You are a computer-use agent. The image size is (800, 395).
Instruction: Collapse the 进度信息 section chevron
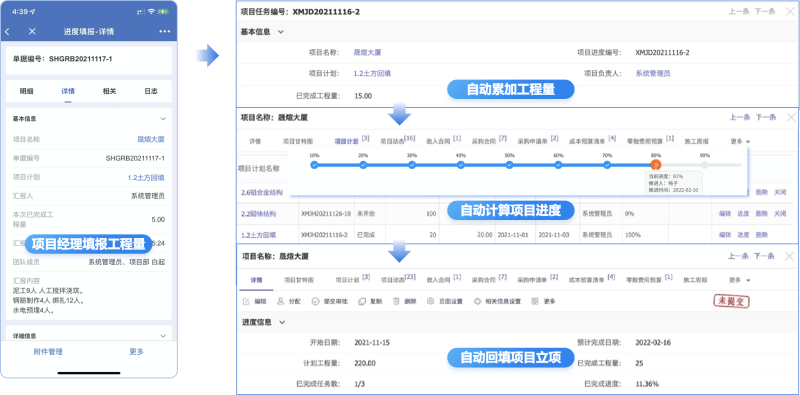[281, 323]
